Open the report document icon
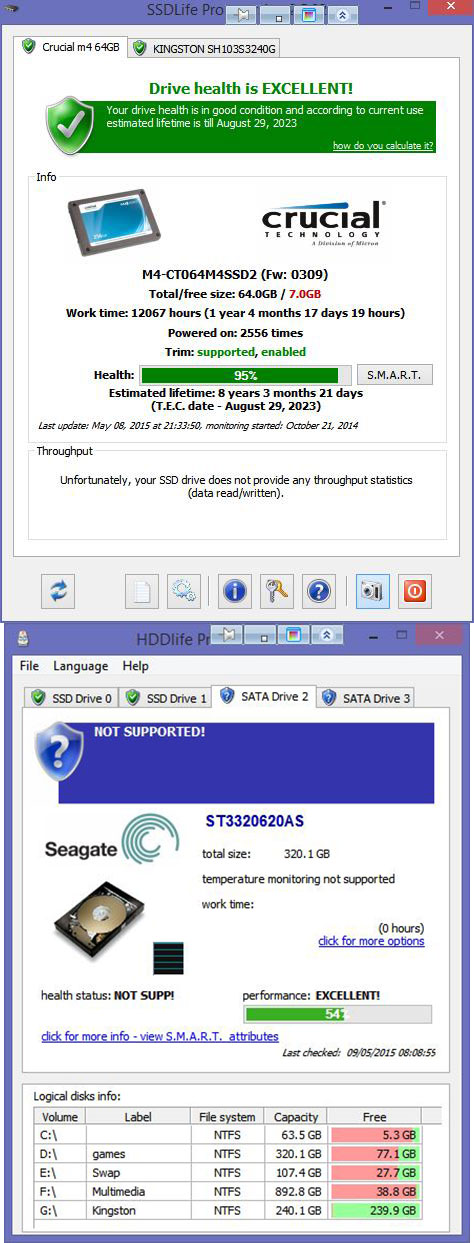 [x=142, y=591]
